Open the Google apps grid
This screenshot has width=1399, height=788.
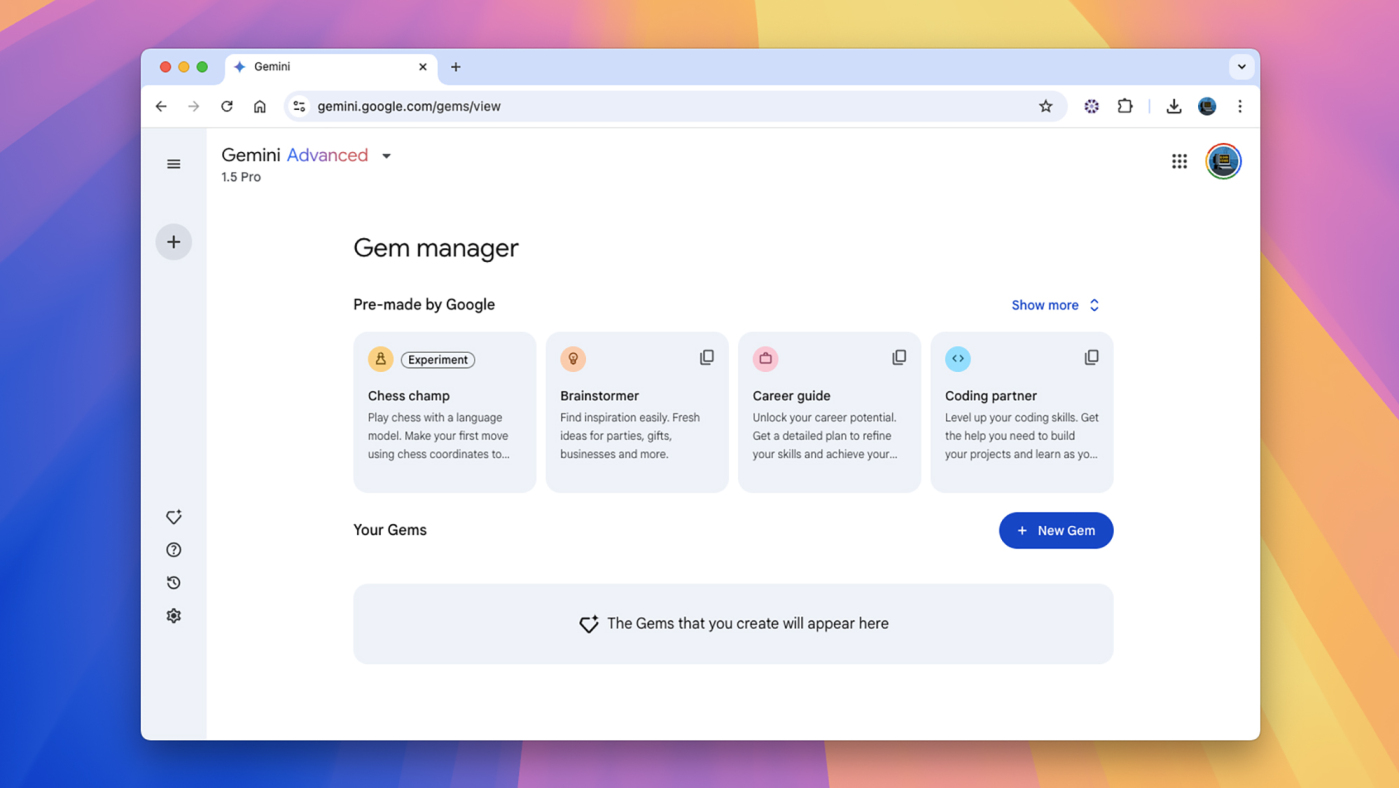[x=1179, y=161]
